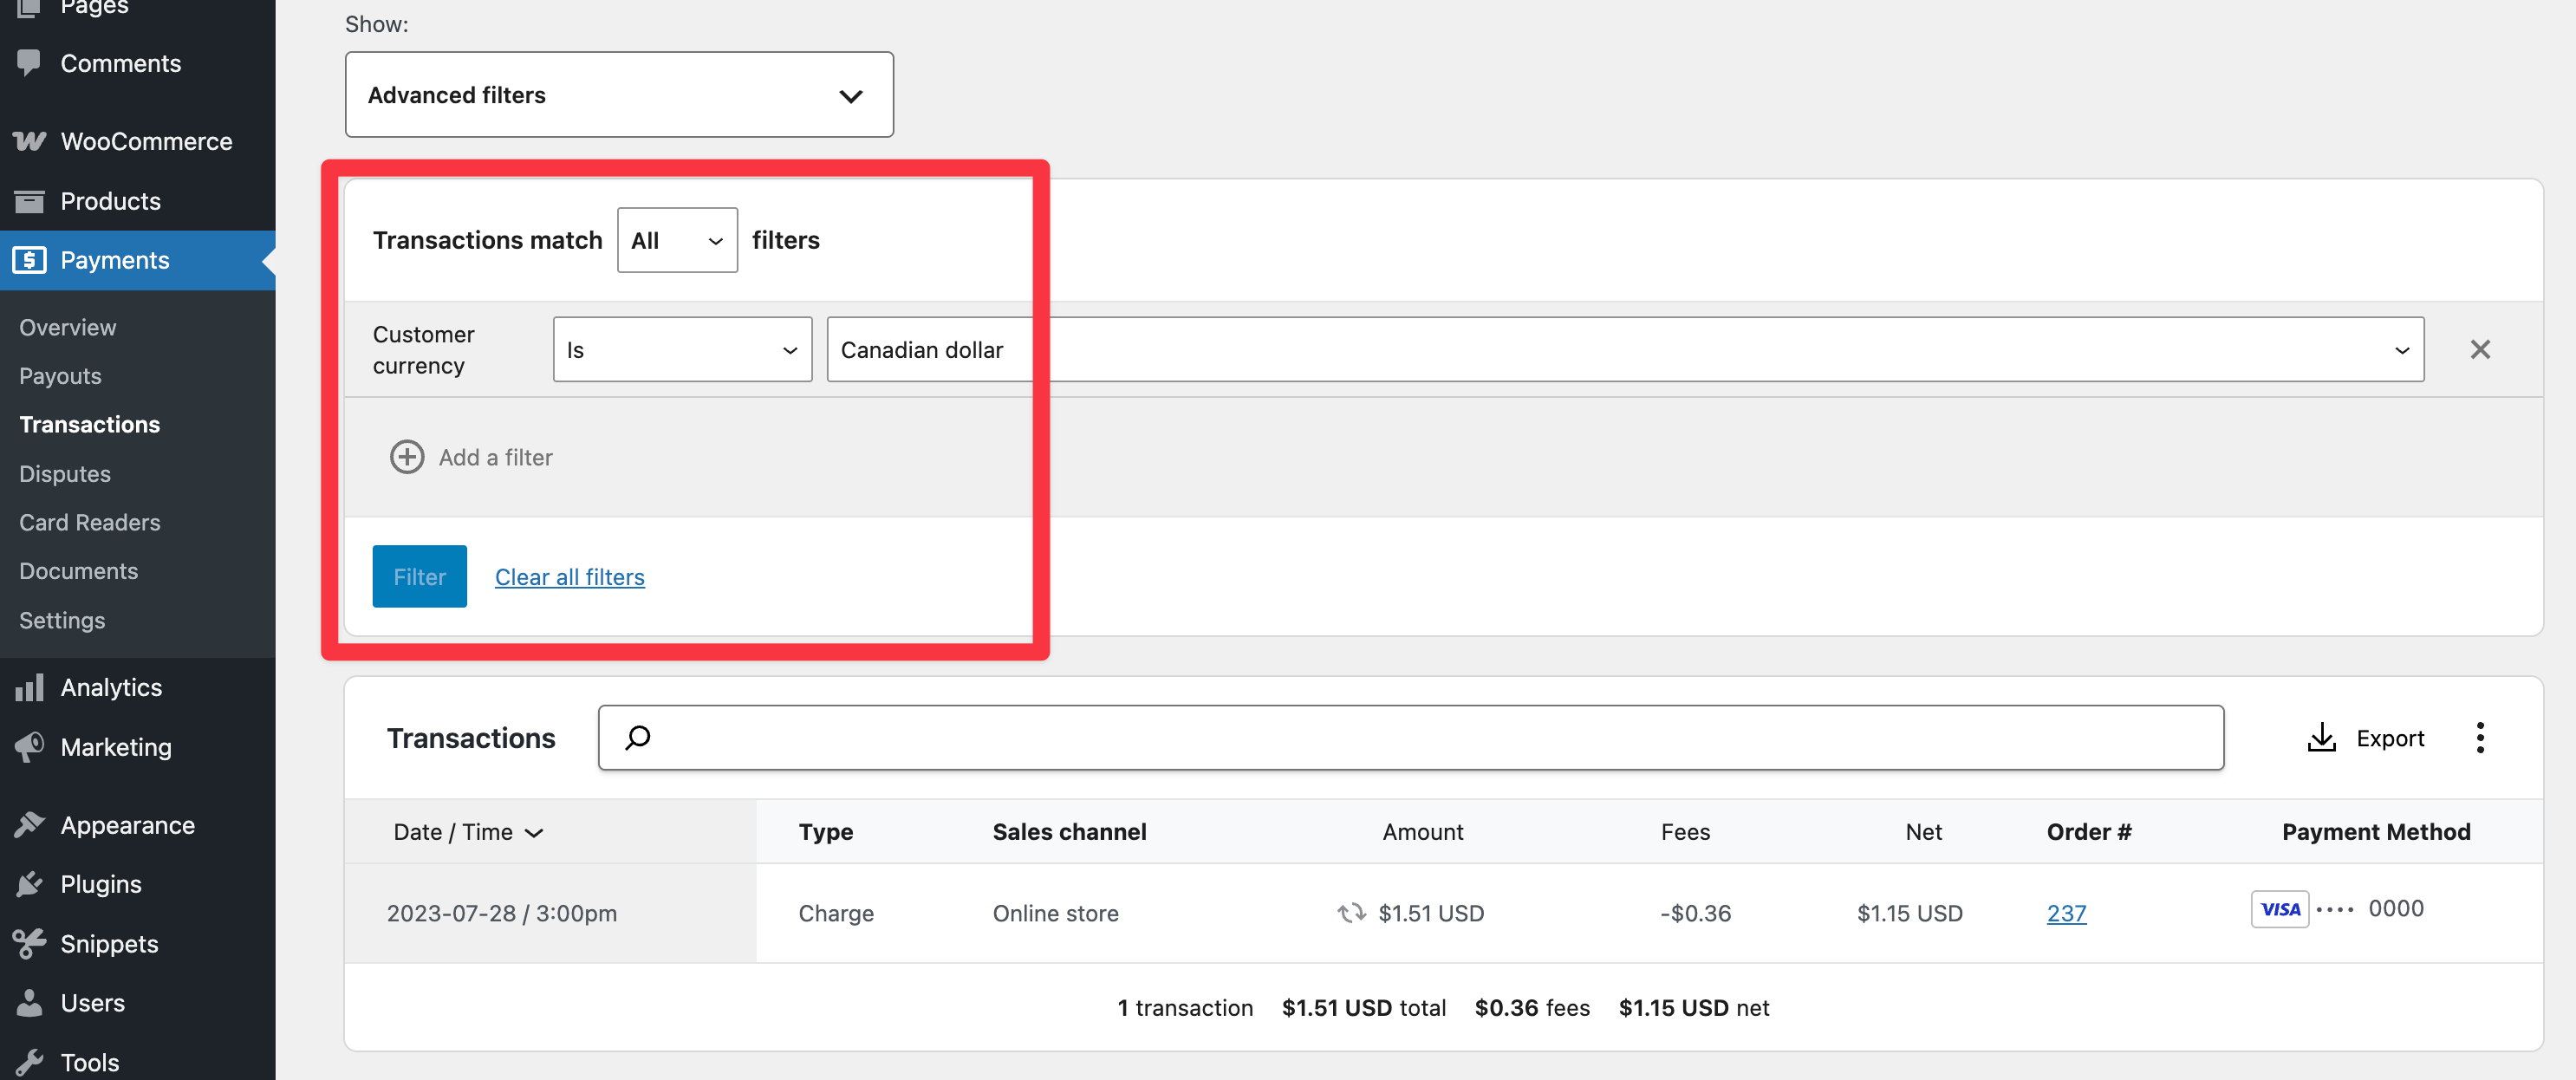The image size is (2576, 1080).
Task: Click the Appearance paintbrush icon
Action: (29, 825)
